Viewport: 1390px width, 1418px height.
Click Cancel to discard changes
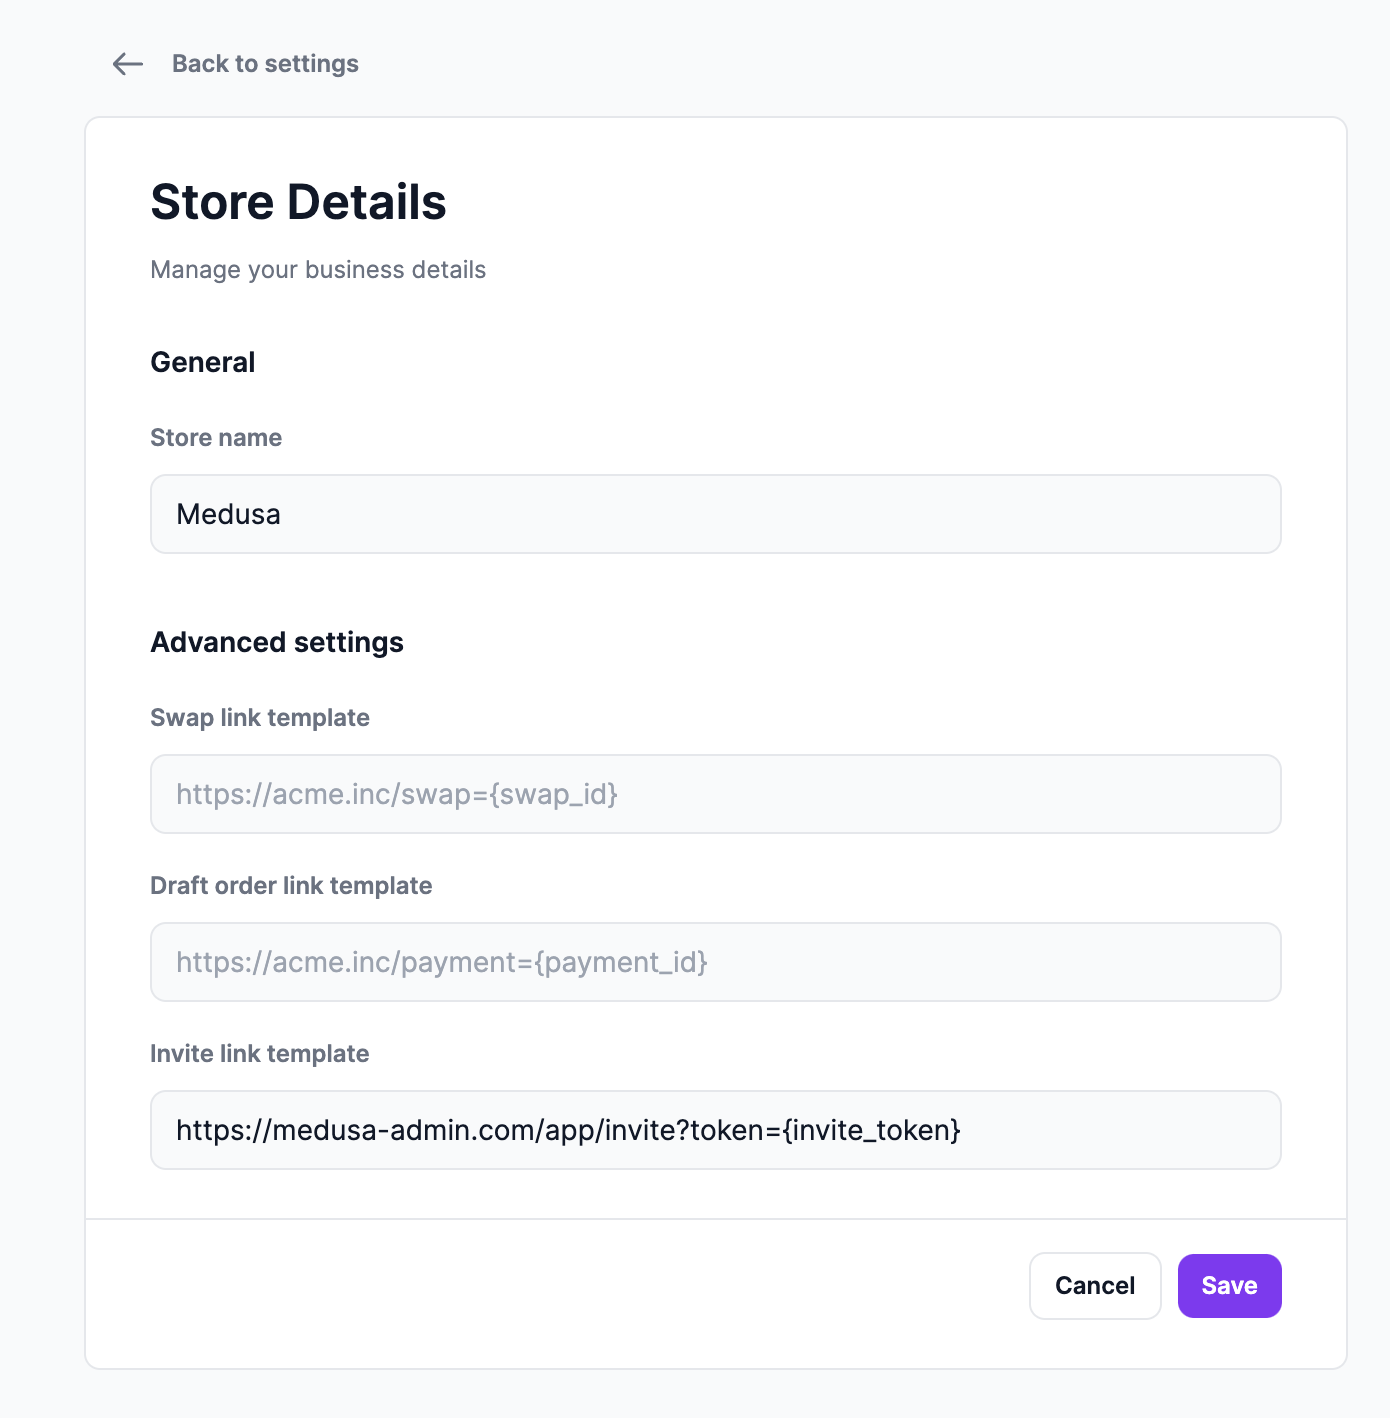[1094, 1285]
